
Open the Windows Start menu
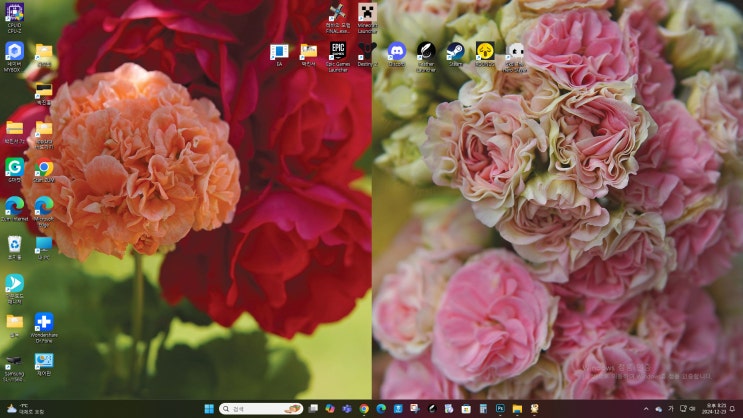(208, 409)
